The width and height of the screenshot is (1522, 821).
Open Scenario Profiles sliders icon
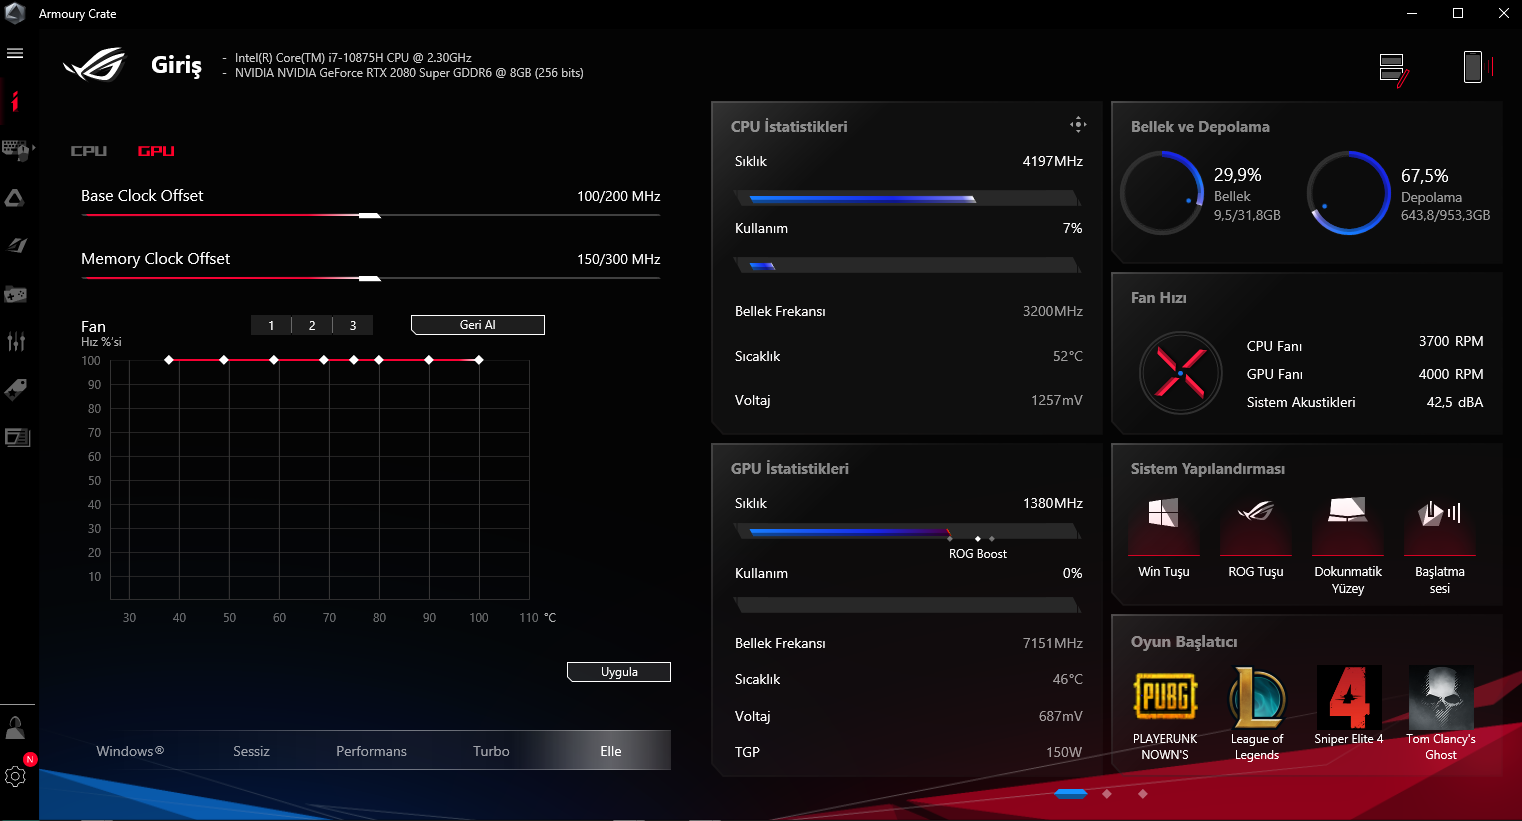pyautogui.click(x=16, y=342)
